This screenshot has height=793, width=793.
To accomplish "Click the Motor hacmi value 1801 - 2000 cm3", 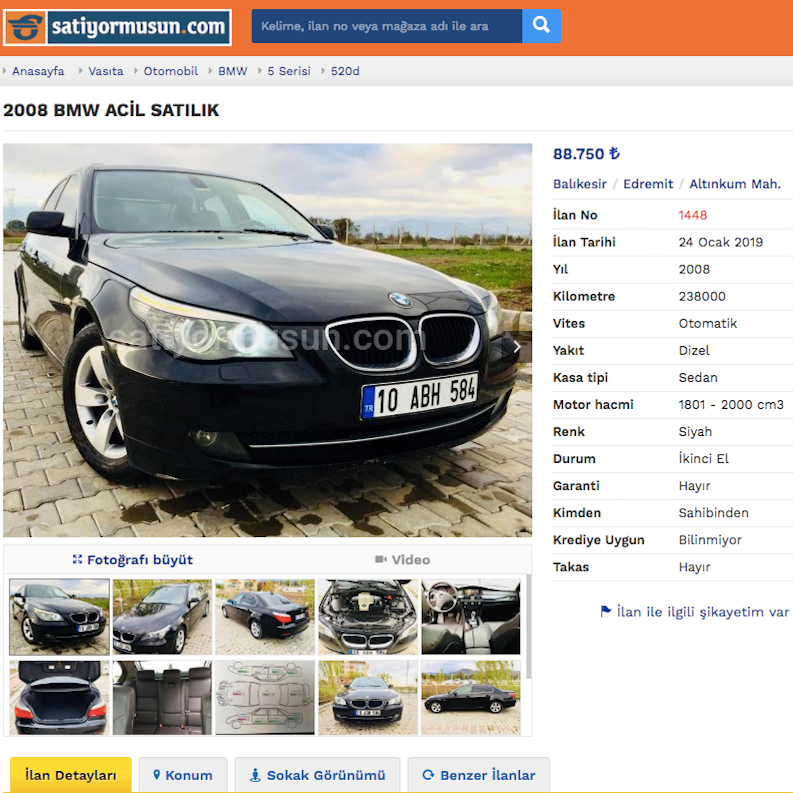I will point(731,405).
